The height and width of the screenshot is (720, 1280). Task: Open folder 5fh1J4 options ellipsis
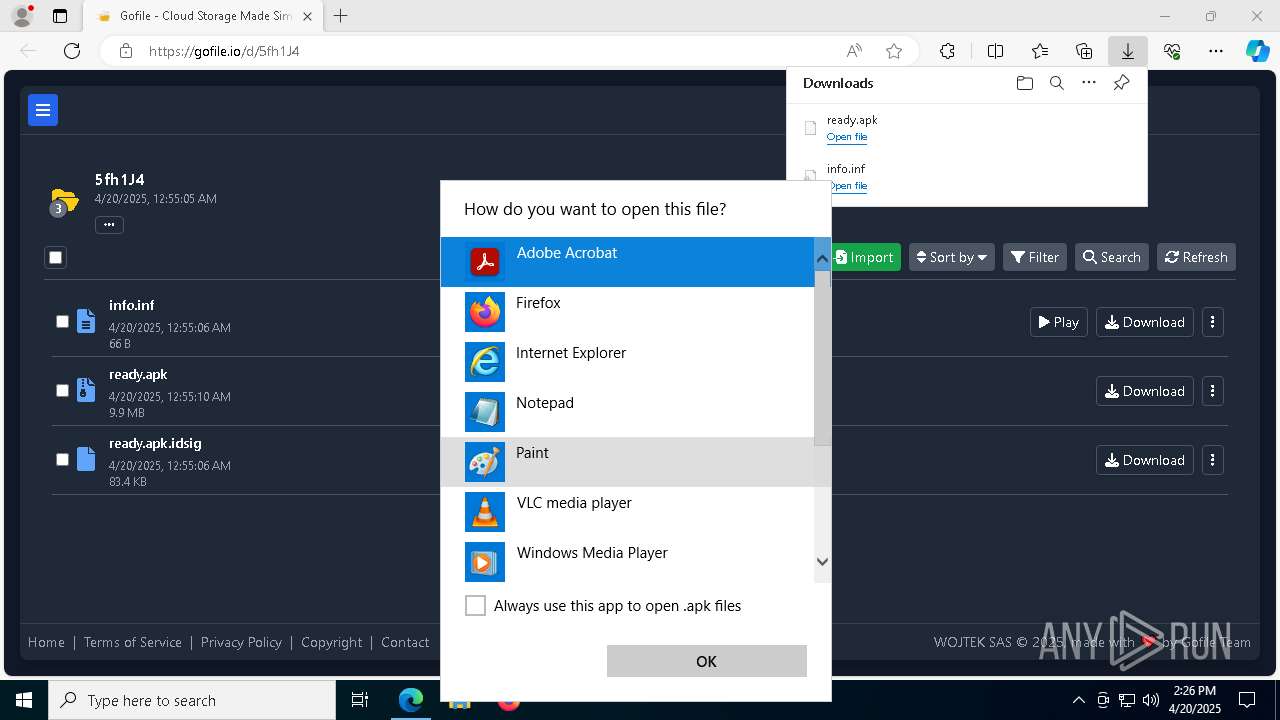point(109,225)
